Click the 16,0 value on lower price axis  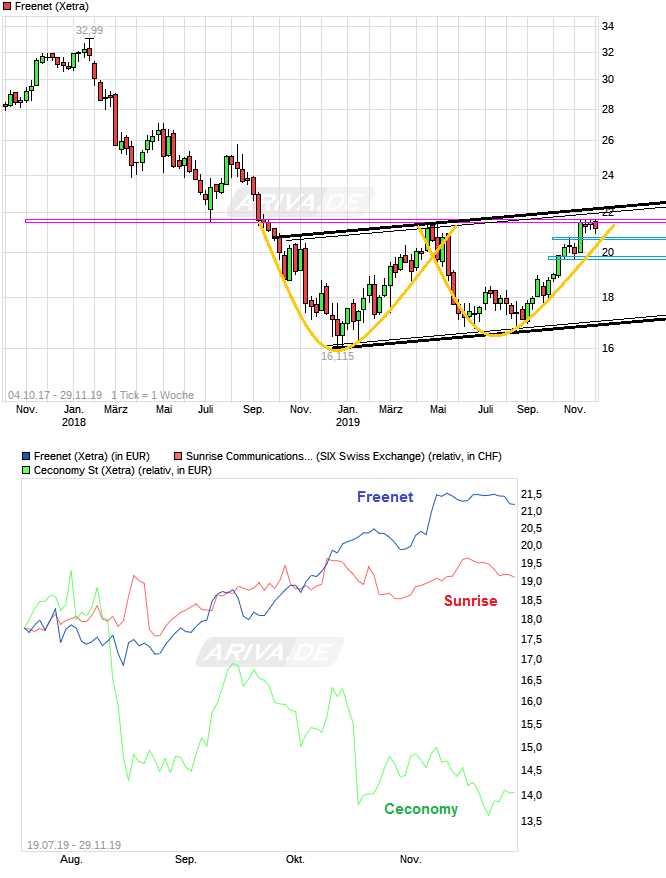pyautogui.click(x=532, y=702)
